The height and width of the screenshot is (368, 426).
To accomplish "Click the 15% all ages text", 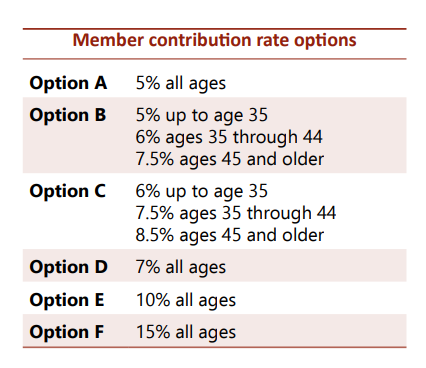I will 186,332.
